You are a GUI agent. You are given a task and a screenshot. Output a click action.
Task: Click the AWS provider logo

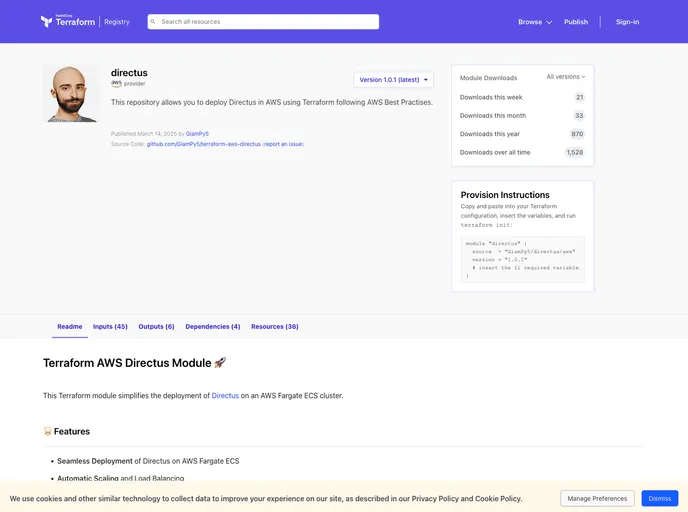click(116, 83)
